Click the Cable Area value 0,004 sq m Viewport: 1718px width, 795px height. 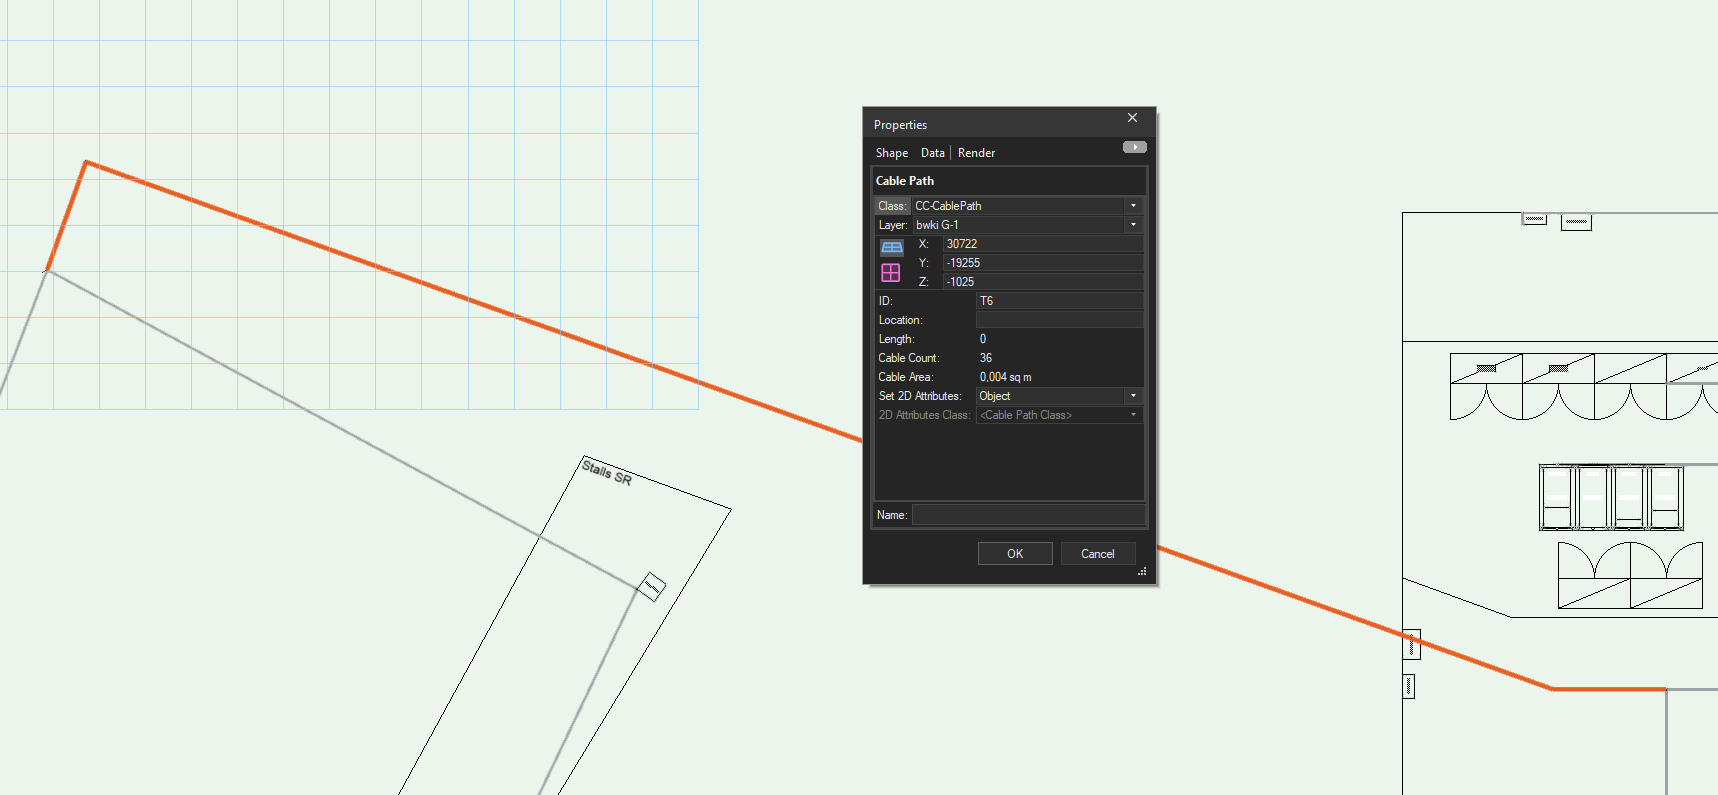pos(1005,377)
